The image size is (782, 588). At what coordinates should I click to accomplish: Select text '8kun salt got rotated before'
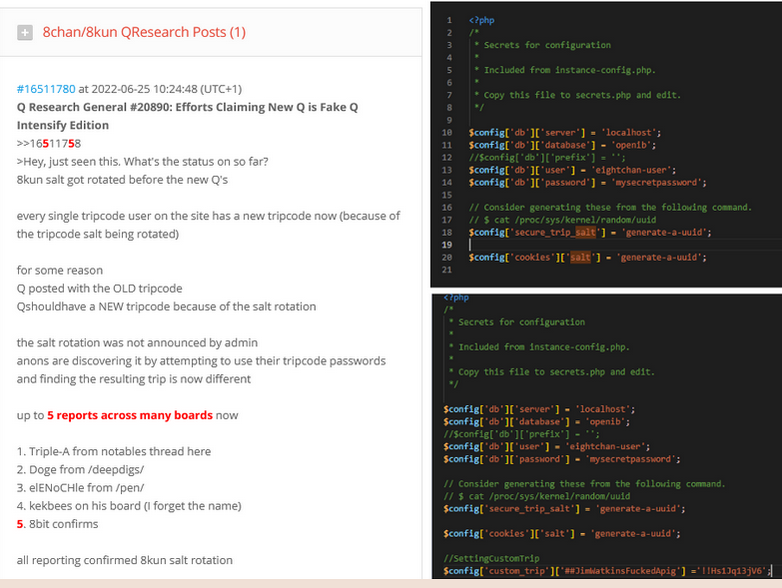click(122, 180)
